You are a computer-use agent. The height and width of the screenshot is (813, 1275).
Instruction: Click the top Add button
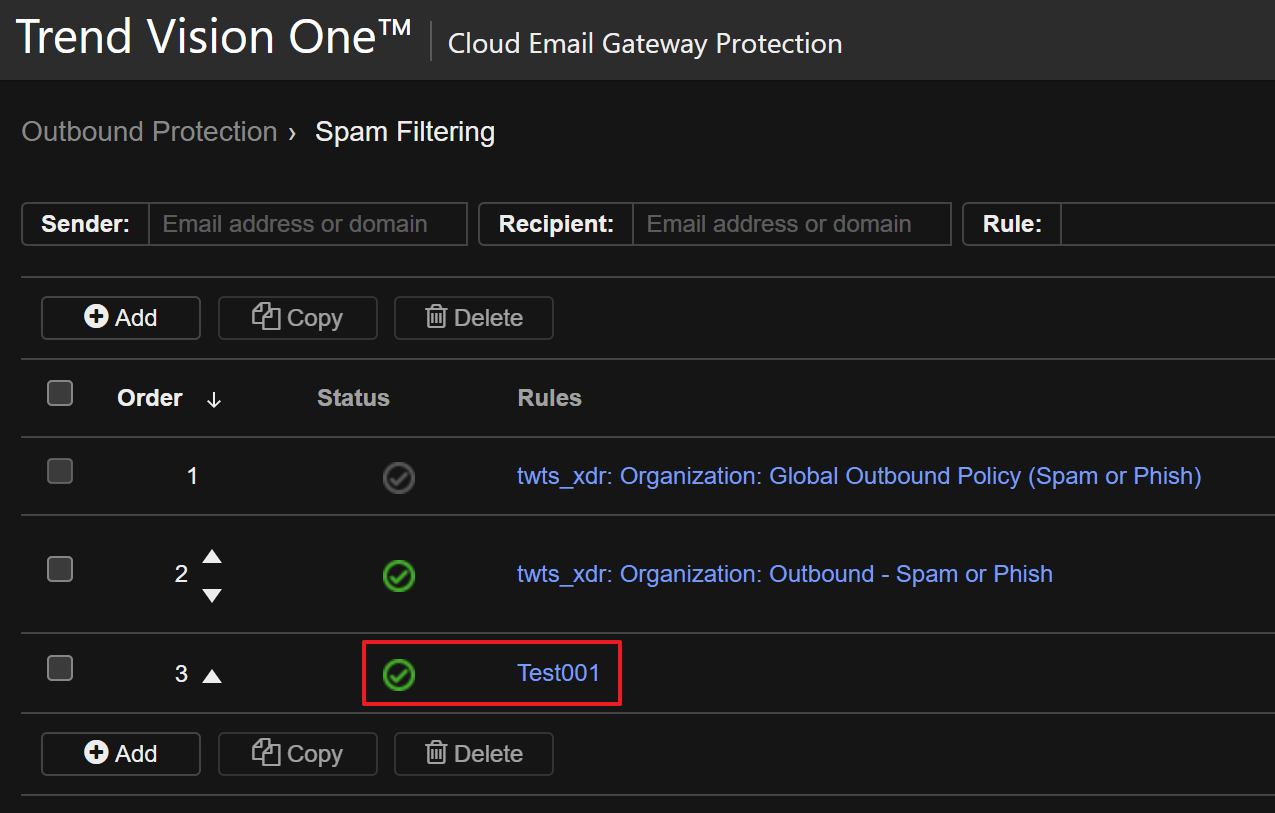tap(121, 318)
